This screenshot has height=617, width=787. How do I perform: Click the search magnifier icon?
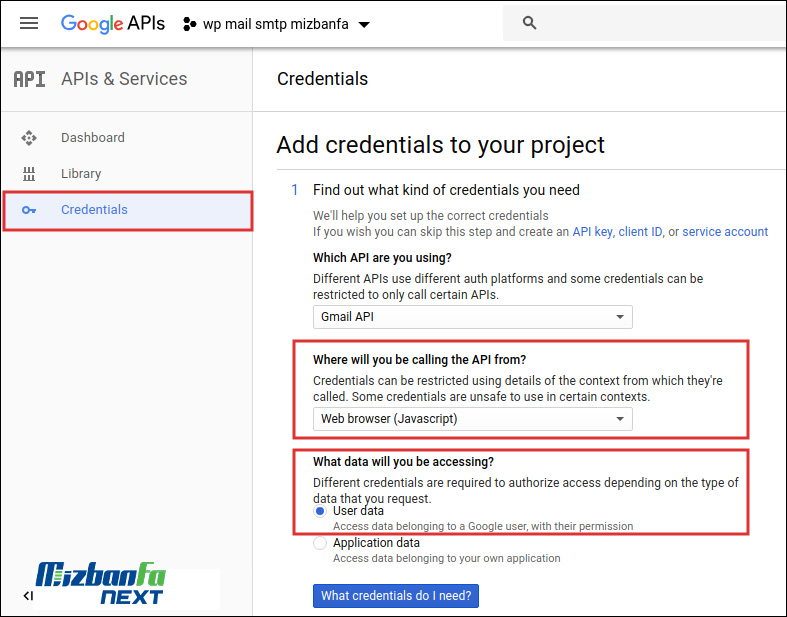pos(530,23)
